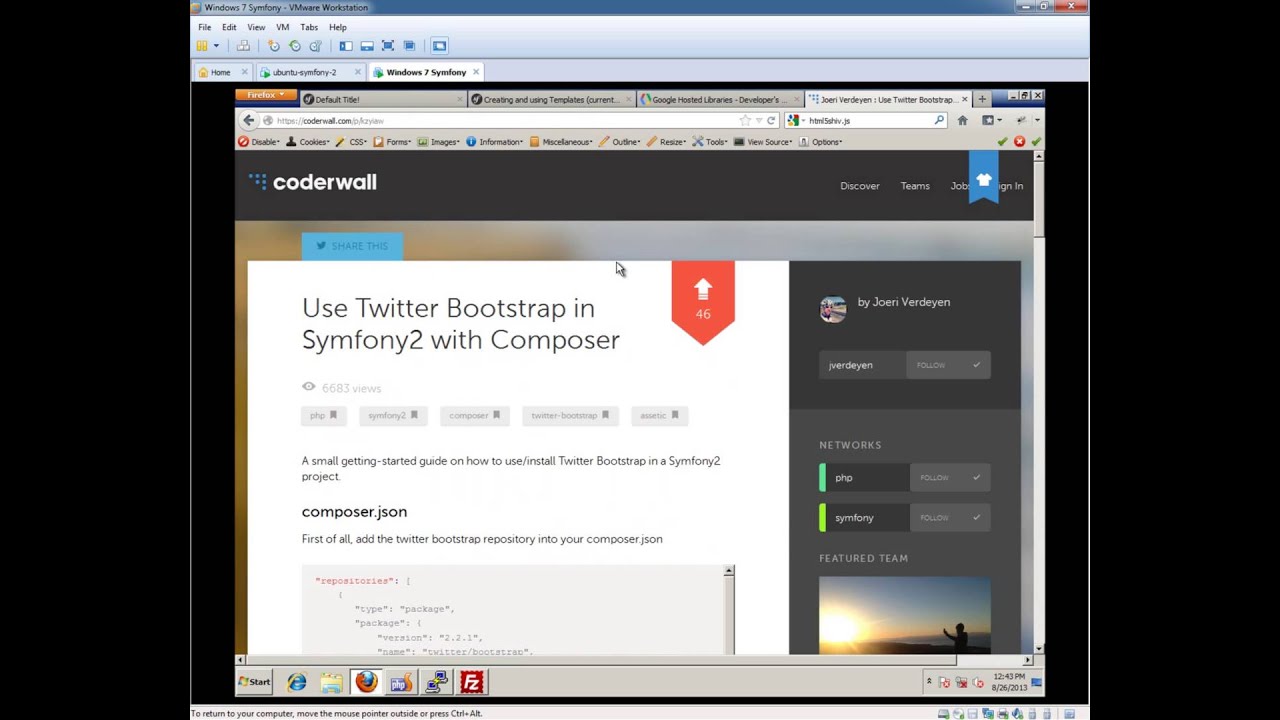Go to Firefox home page icon
This screenshot has height=720, width=1280.
tap(962, 121)
